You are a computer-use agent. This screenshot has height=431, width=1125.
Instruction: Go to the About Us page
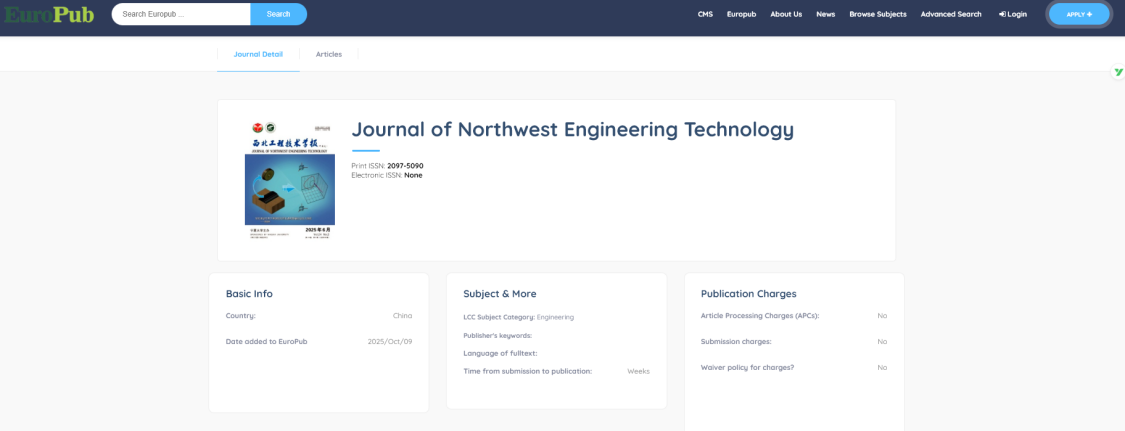pyautogui.click(x=786, y=14)
